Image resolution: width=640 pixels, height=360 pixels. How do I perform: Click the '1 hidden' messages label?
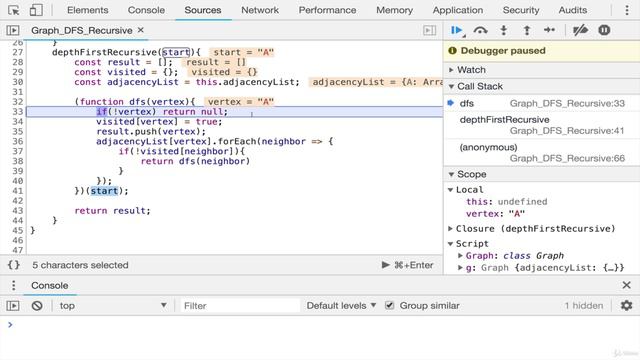(584, 305)
